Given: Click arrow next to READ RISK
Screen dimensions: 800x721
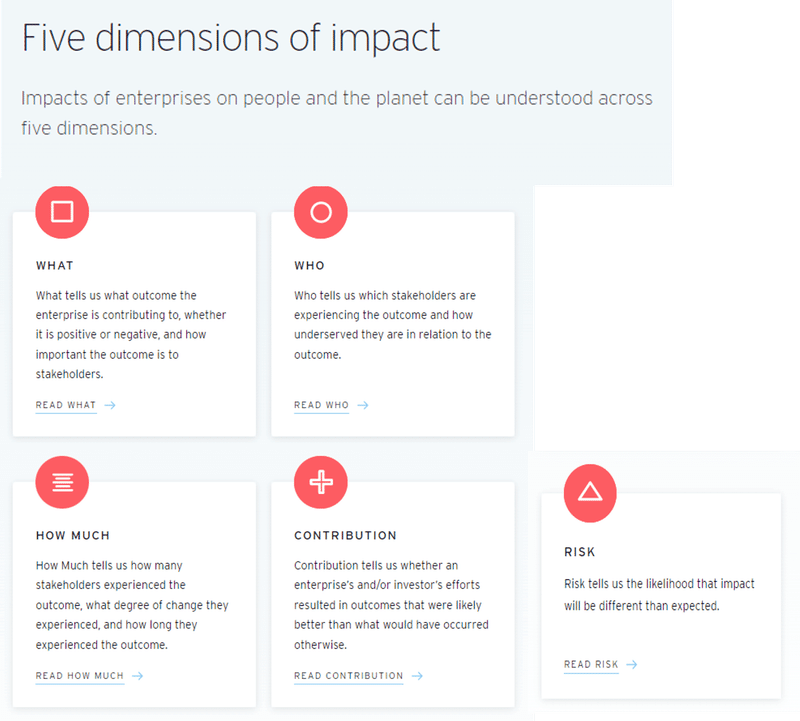Looking at the screenshot, I should pyautogui.click(x=632, y=664).
